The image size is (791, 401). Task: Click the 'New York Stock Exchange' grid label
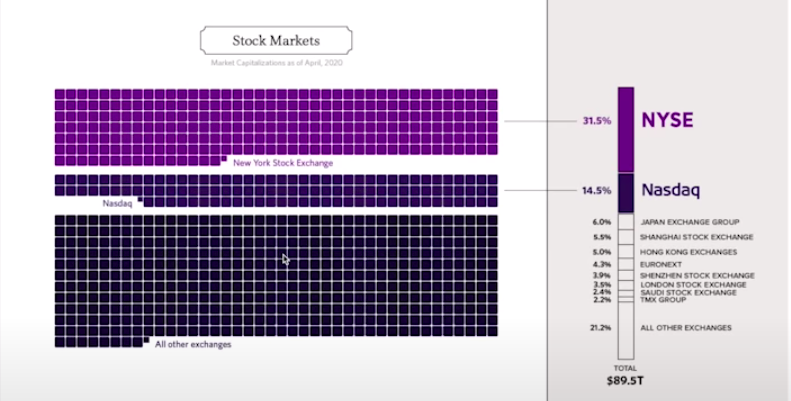tap(283, 163)
